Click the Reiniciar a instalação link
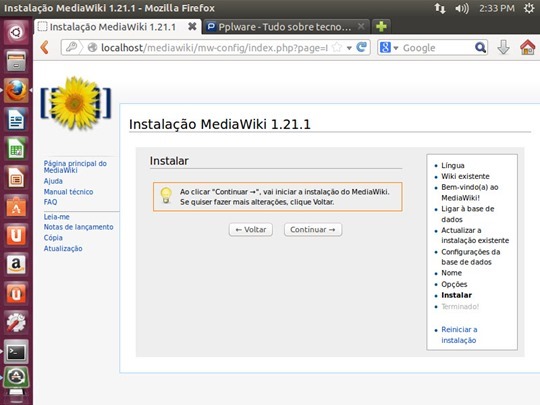Viewport: 540px width, 405px height. tap(459, 335)
